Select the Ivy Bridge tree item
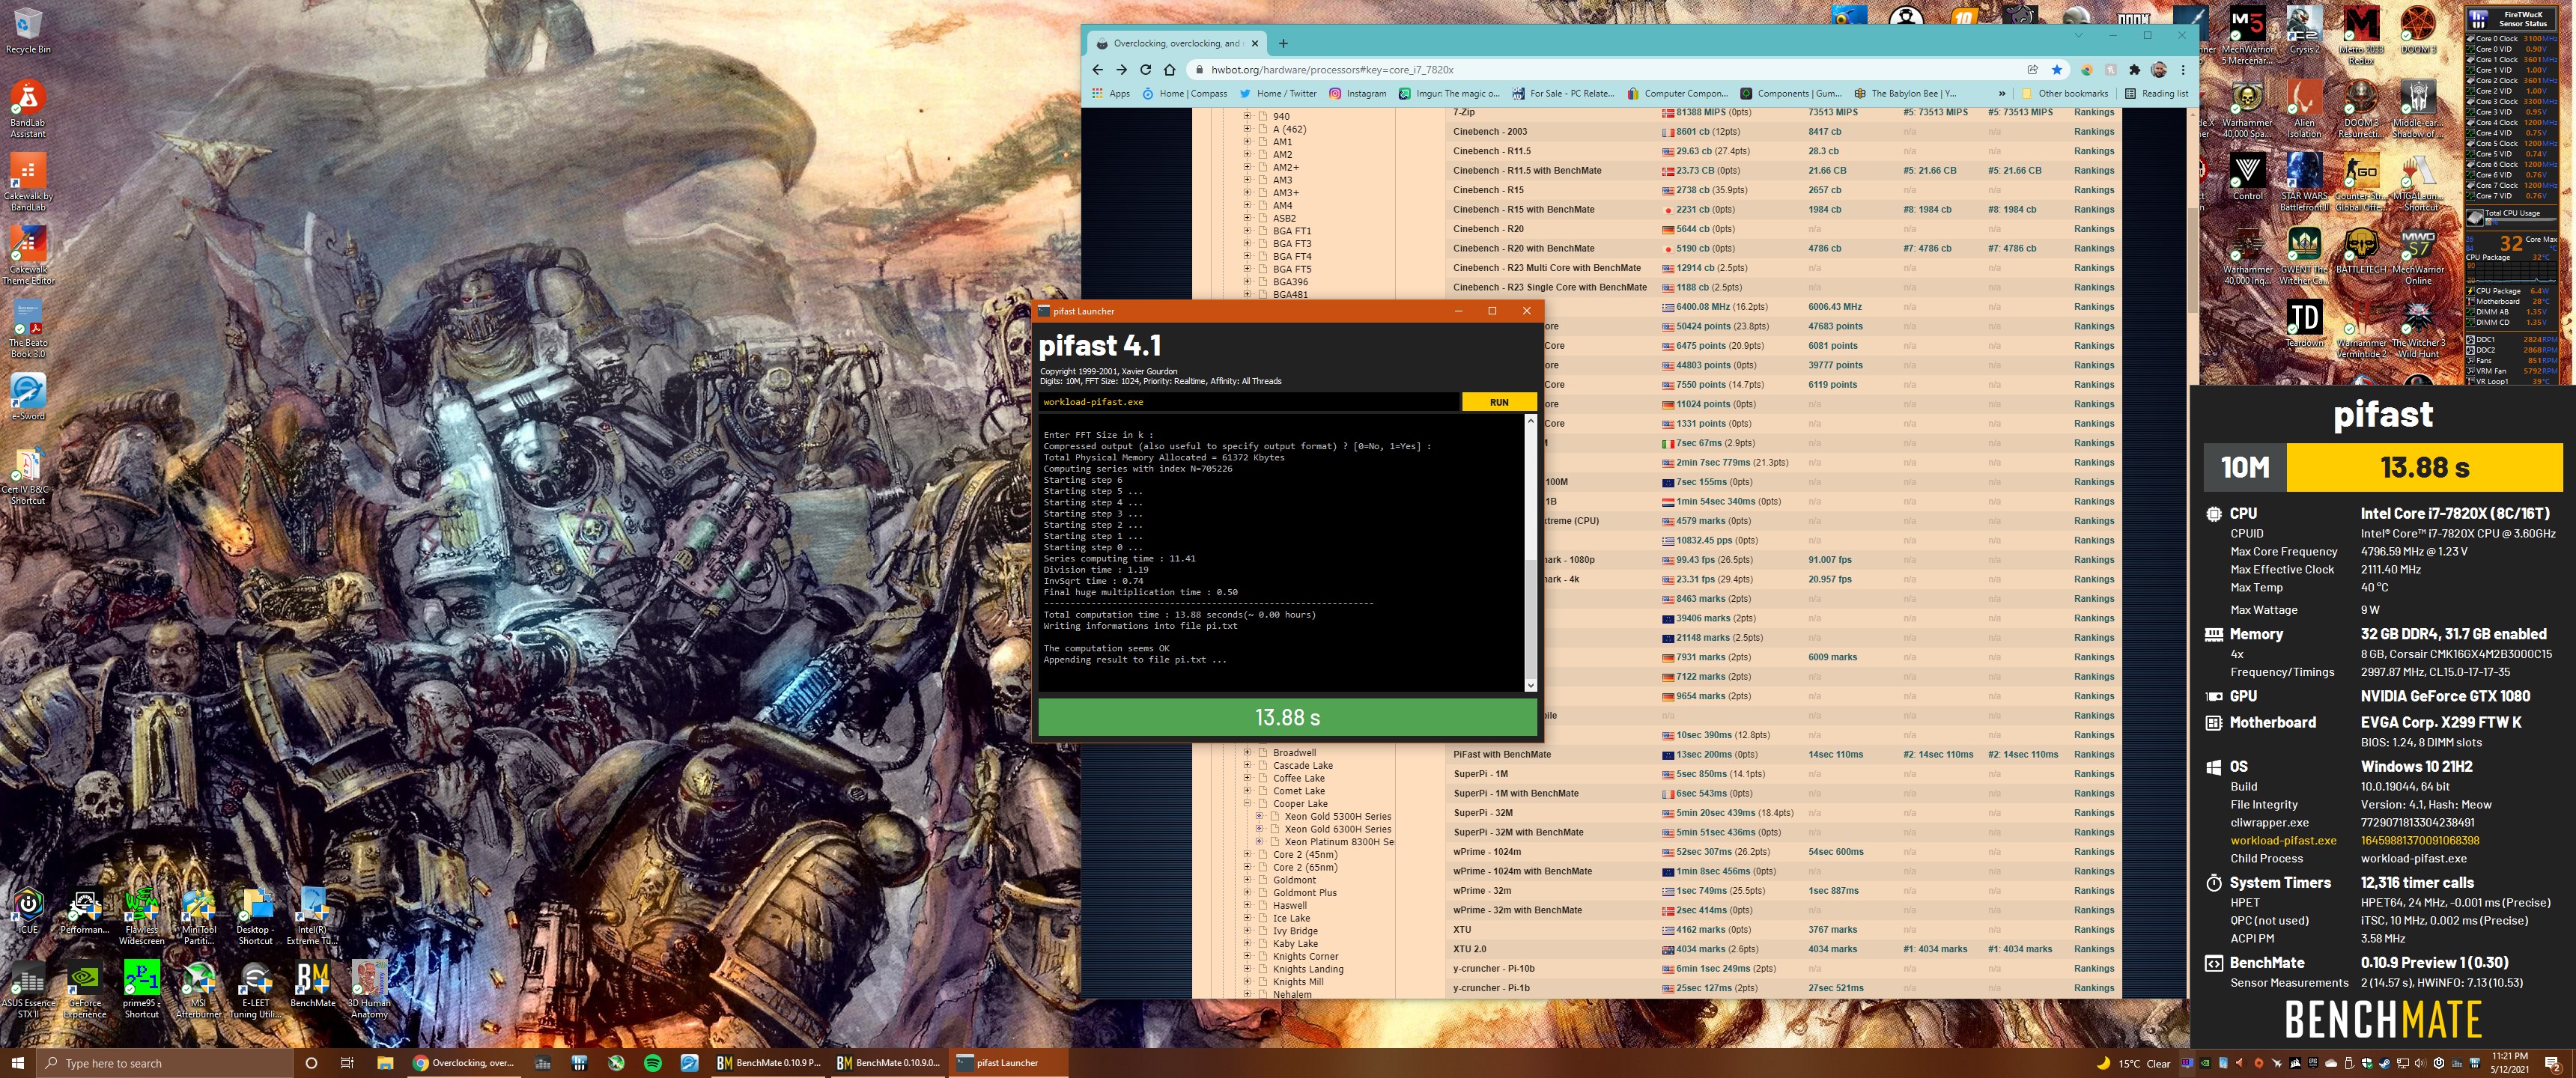 click(1294, 931)
